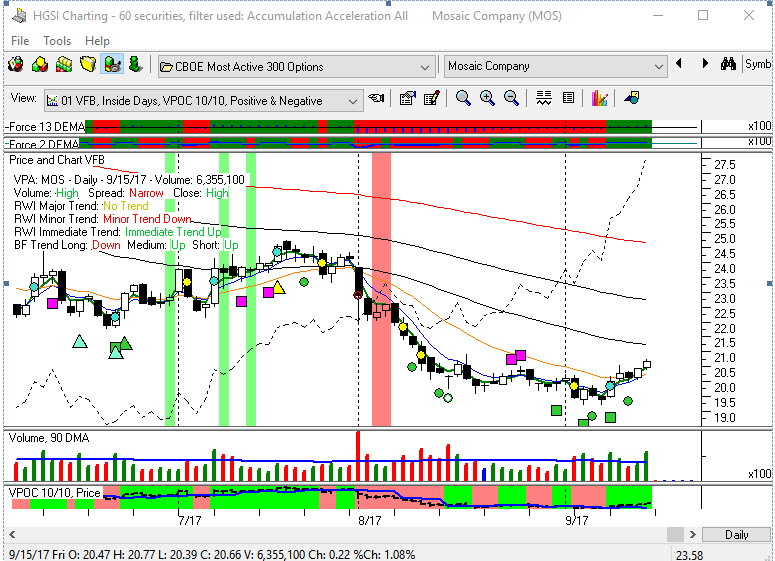
Task: Click the Price and Chart VFB label
Action: coord(57,160)
